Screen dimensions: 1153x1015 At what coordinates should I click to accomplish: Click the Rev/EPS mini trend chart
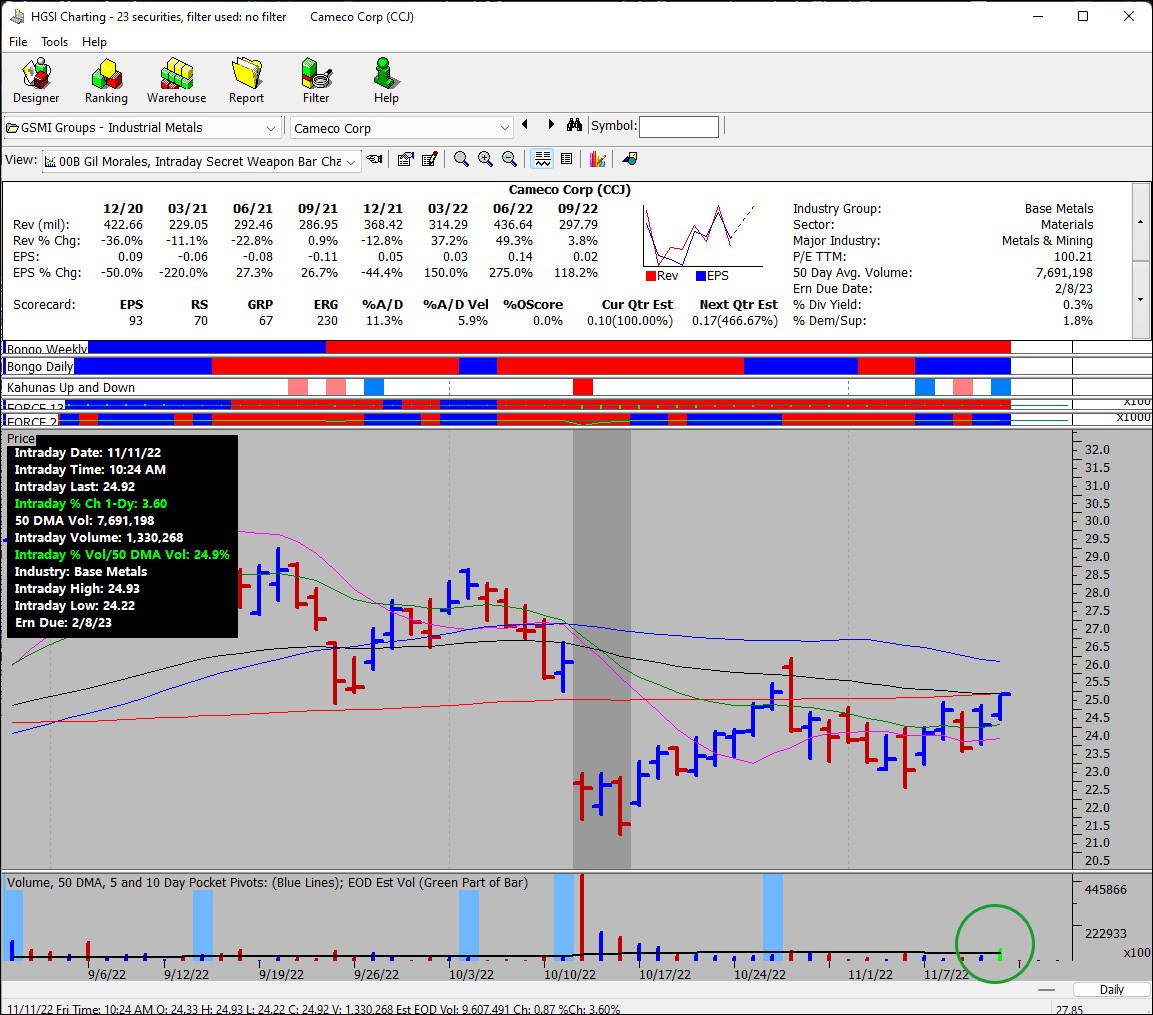(x=702, y=235)
